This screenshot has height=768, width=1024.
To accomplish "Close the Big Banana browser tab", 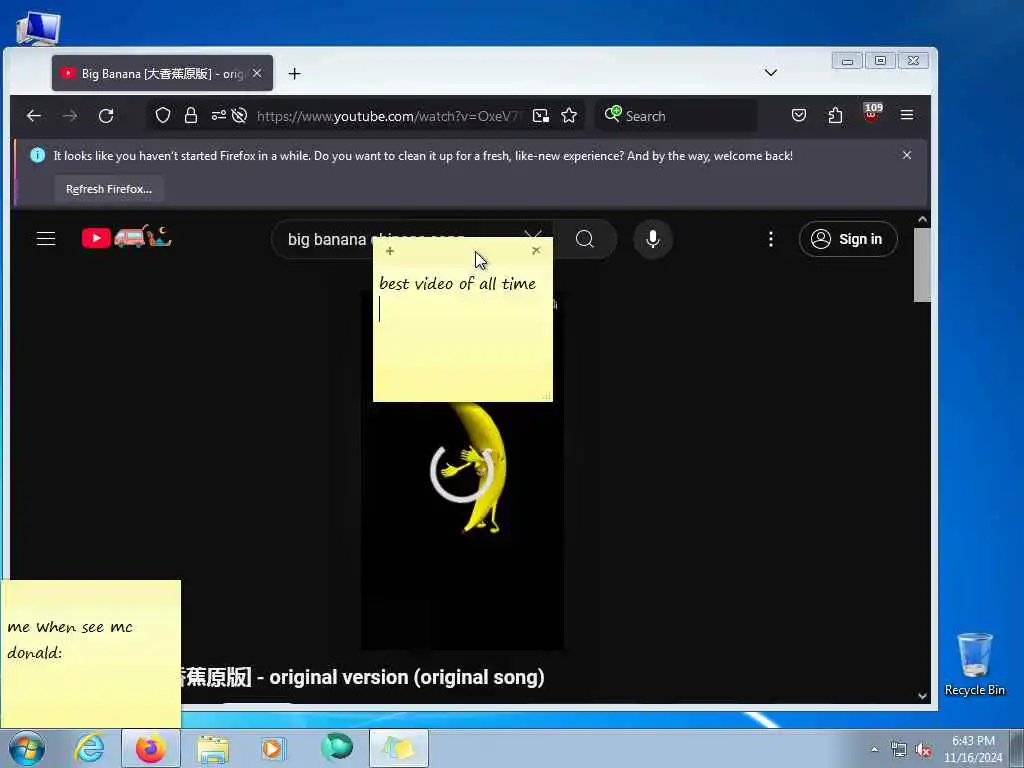I will [257, 73].
